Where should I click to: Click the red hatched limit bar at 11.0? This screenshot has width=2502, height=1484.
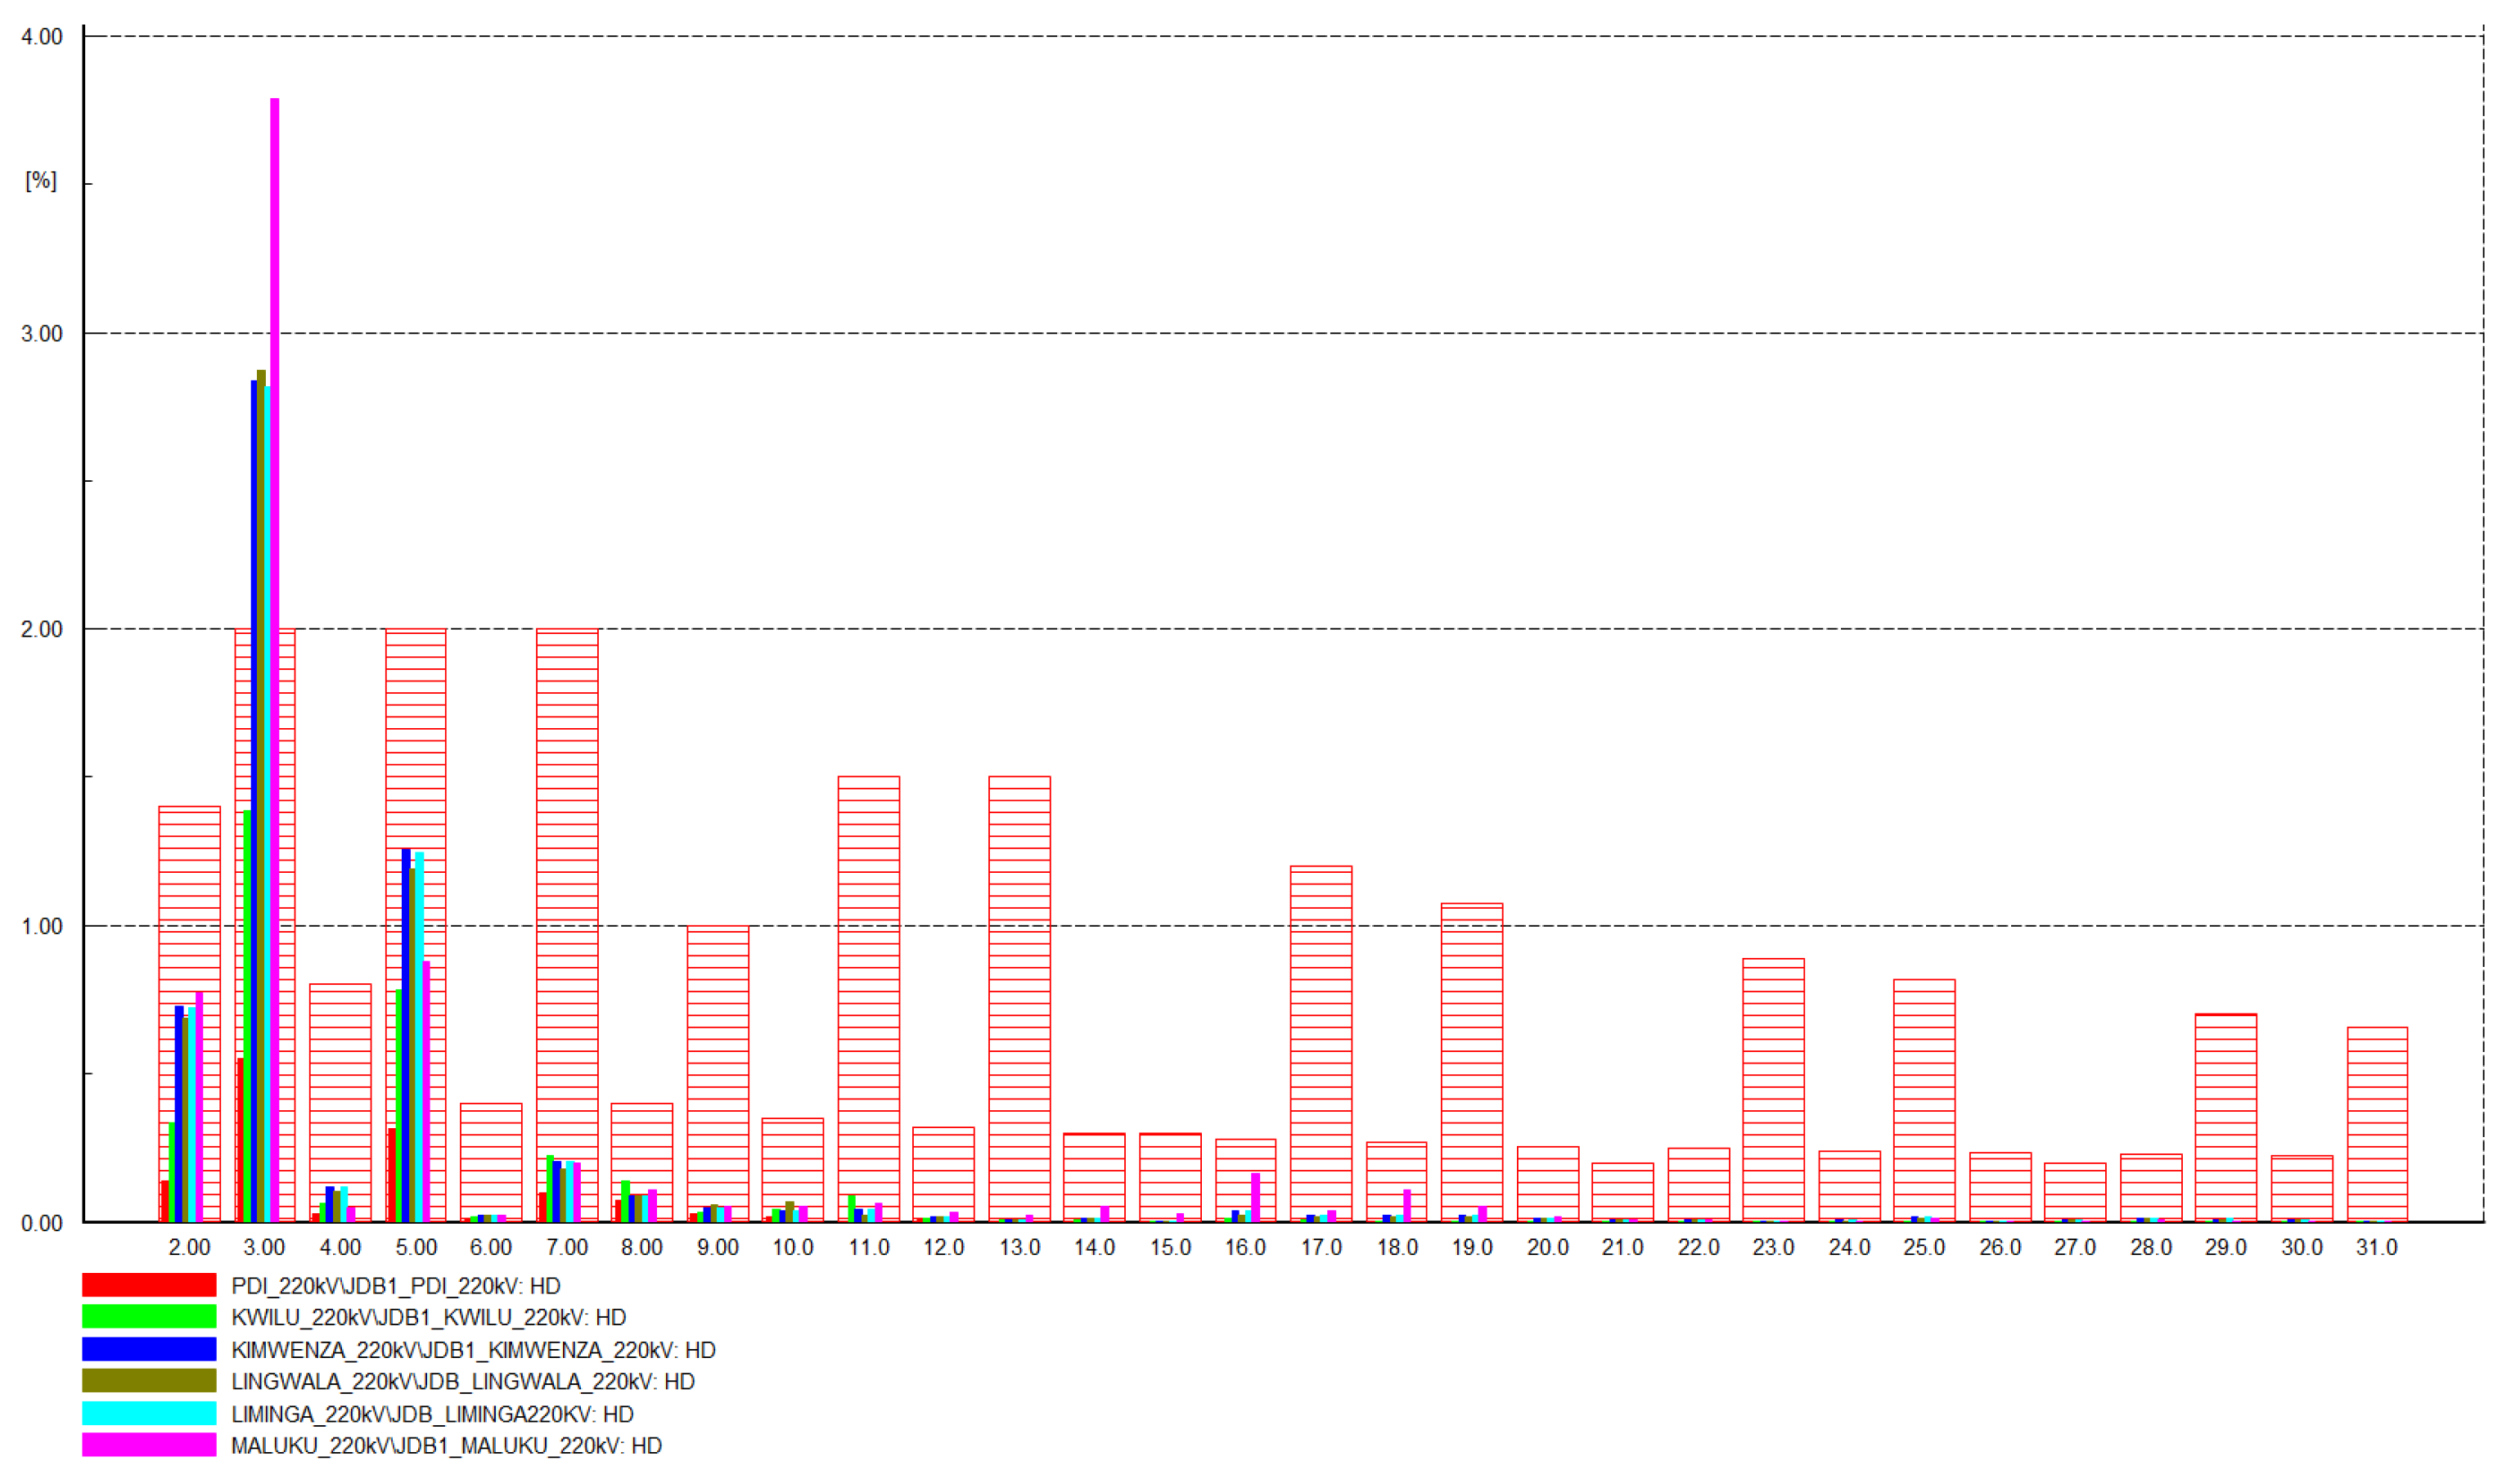click(x=869, y=999)
